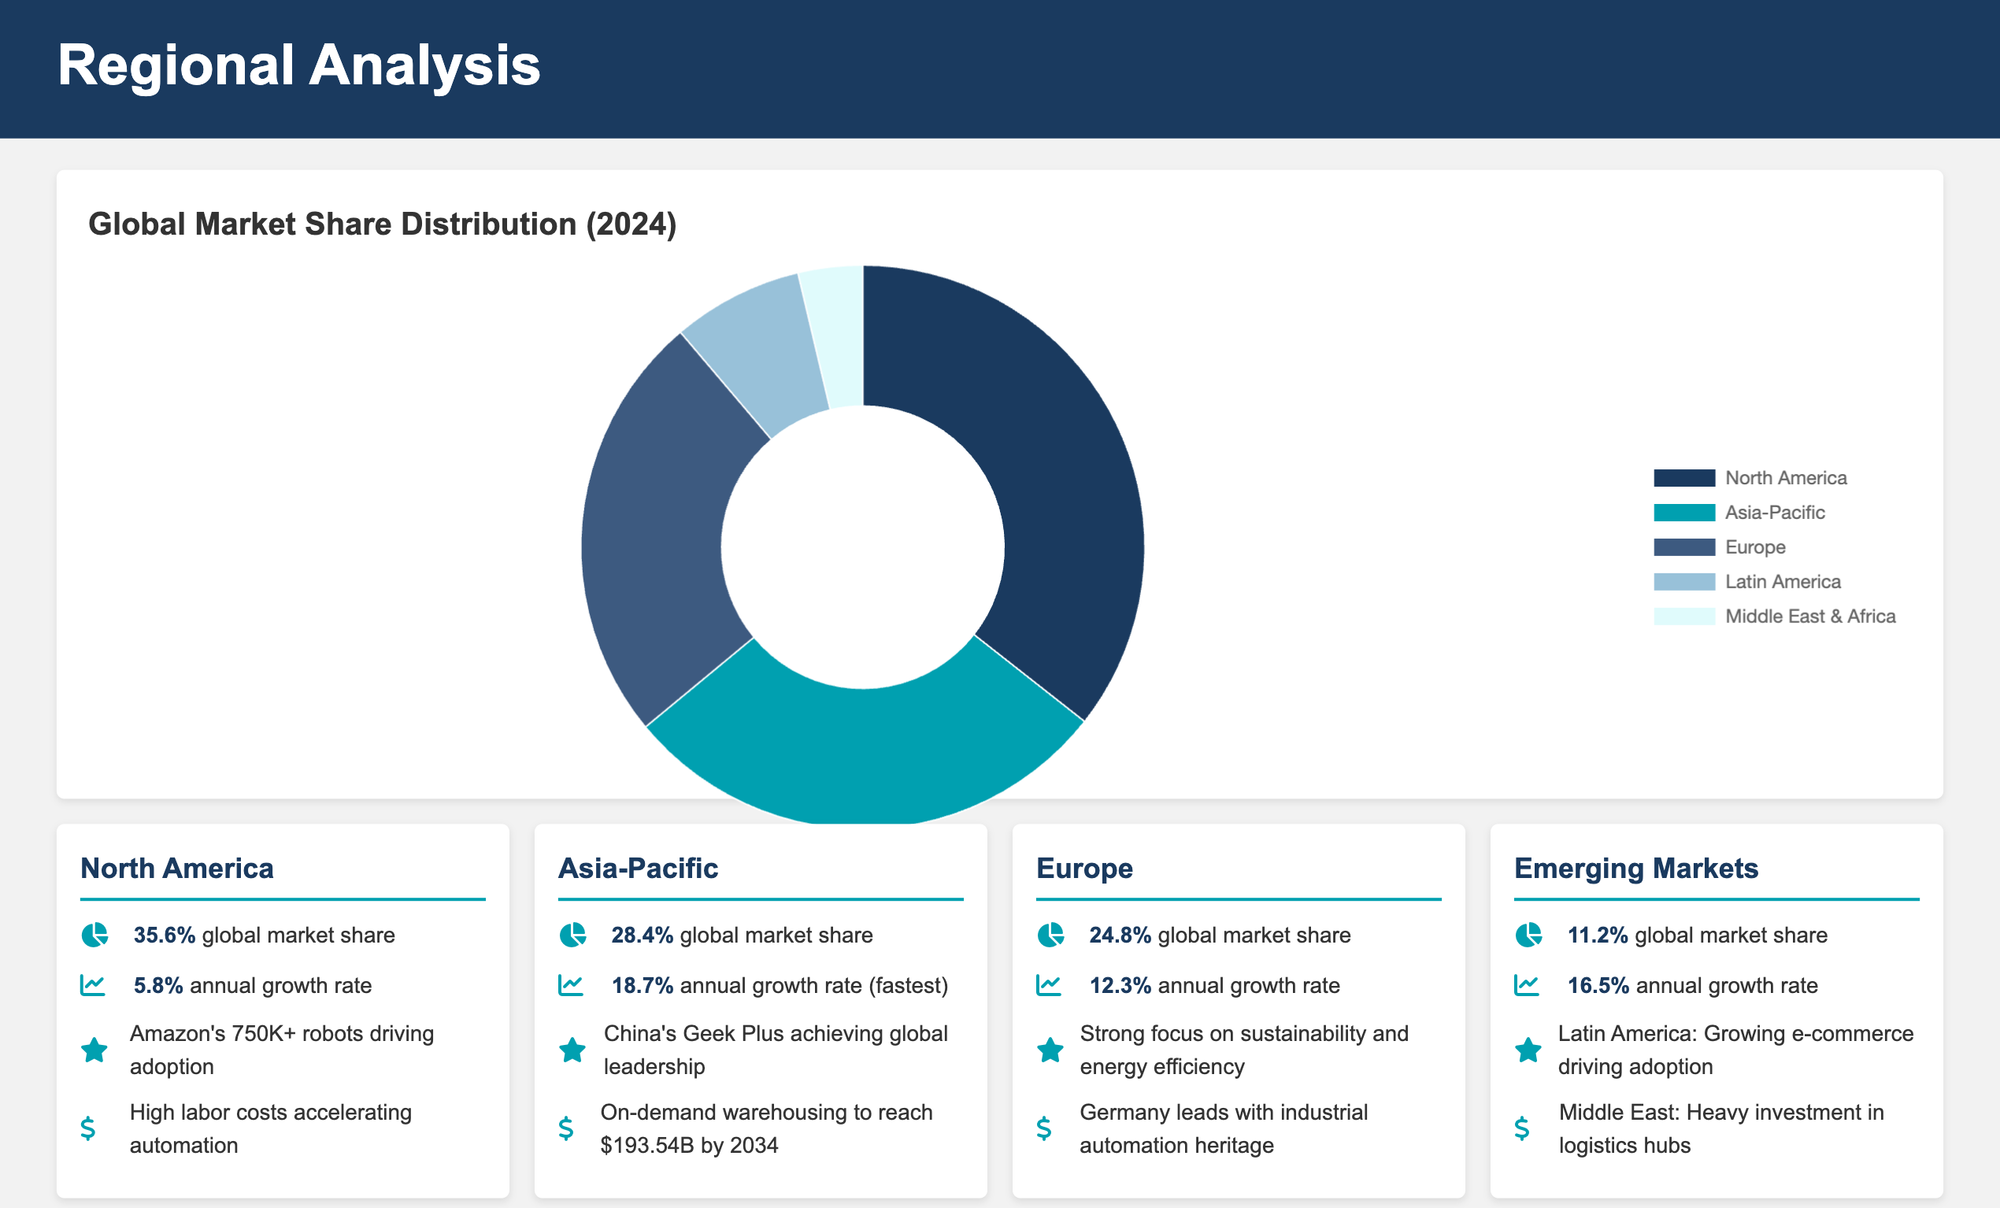Screen dimensions: 2000x1208
Task: Click Global Market Share Distribution chart title
Action: pos(382,224)
